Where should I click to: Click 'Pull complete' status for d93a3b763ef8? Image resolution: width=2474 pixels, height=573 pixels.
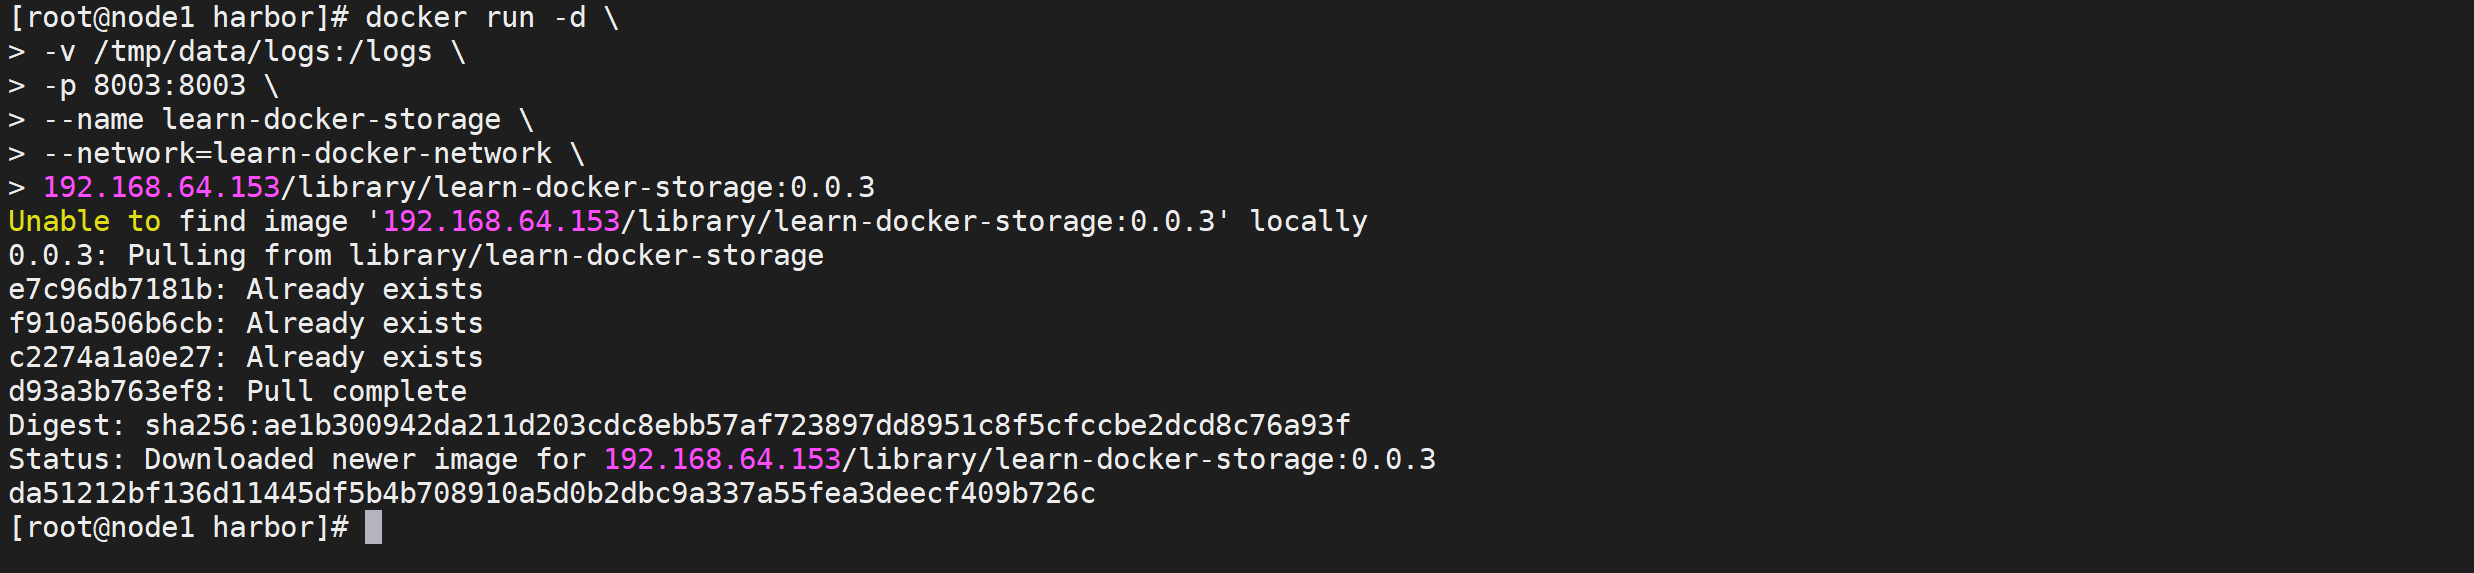(357, 391)
